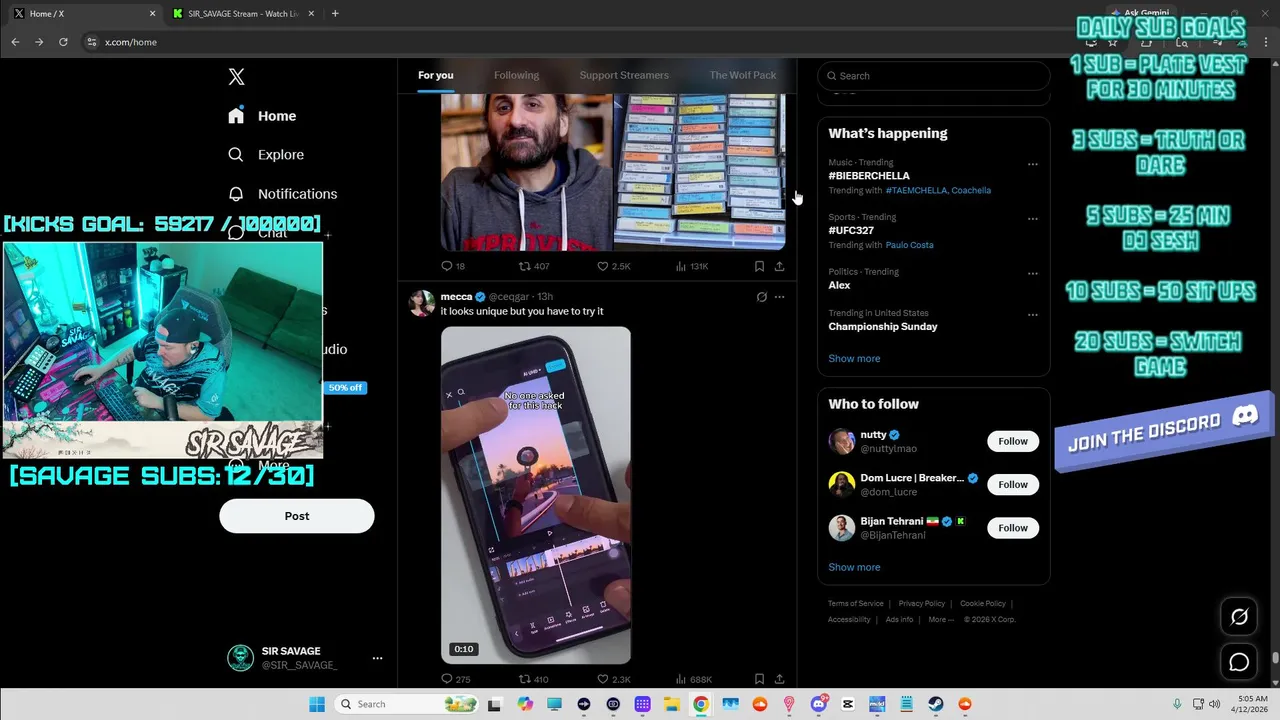Repost the tweet with 407 reposts
The image size is (1280, 720).
coord(533,266)
